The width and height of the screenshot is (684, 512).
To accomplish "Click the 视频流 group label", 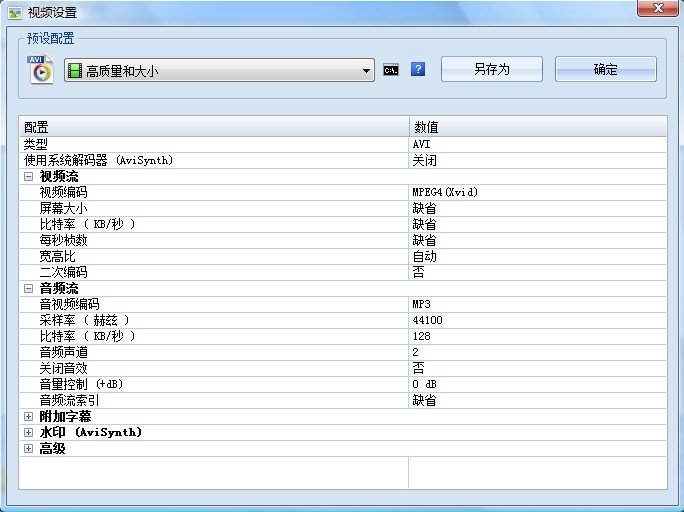I will [x=59, y=177].
